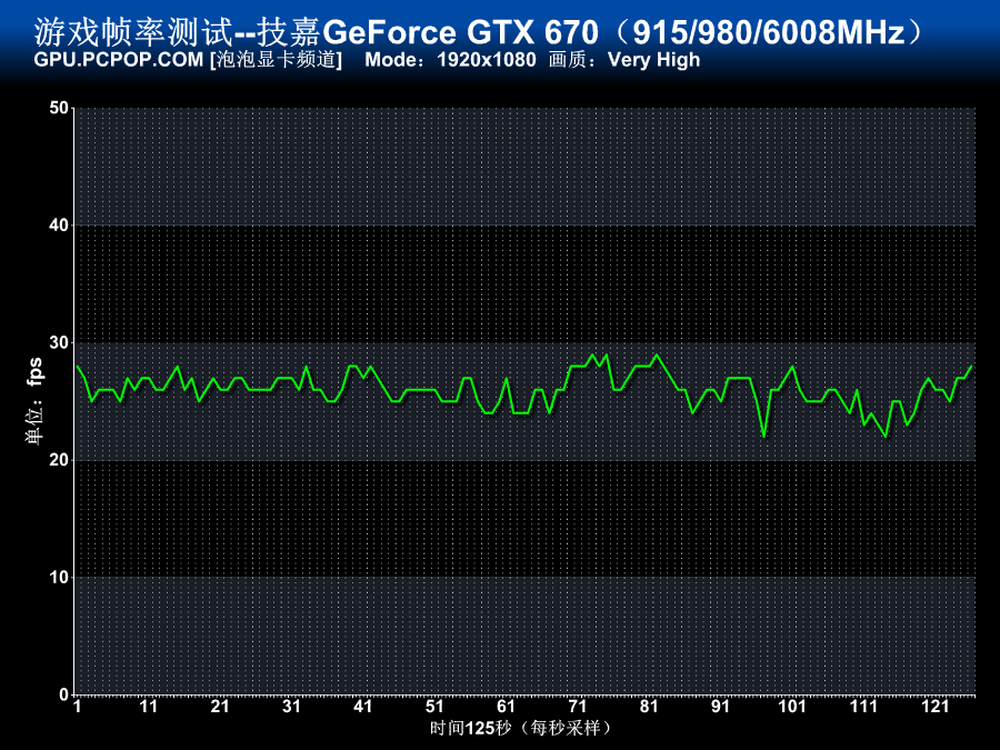
Task: Click the x-axis label 1
Action: pos(77,707)
